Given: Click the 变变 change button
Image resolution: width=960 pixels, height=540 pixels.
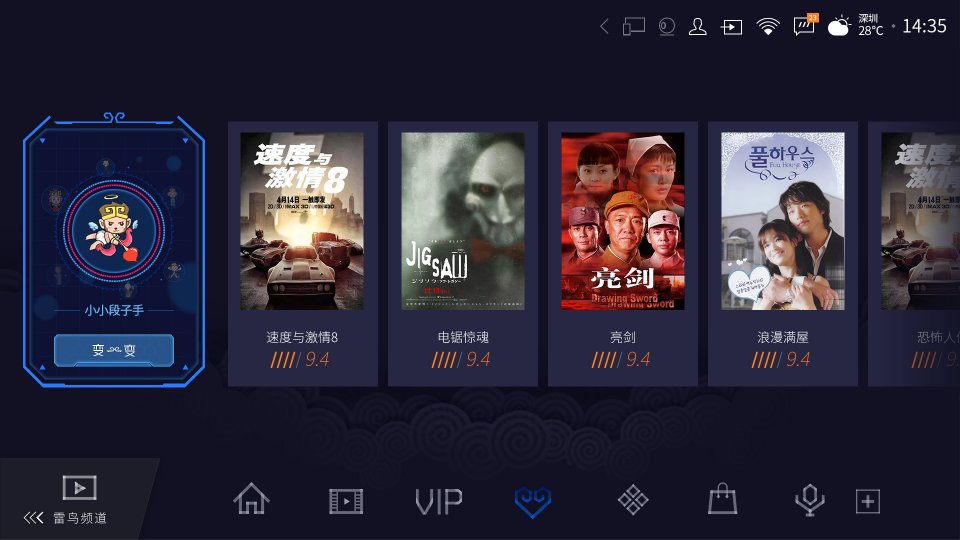Looking at the screenshot, I should click(x=114, y=350).
